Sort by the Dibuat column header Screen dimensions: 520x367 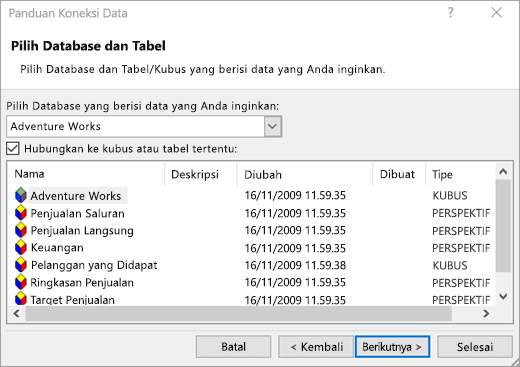[x=399, y=174]
